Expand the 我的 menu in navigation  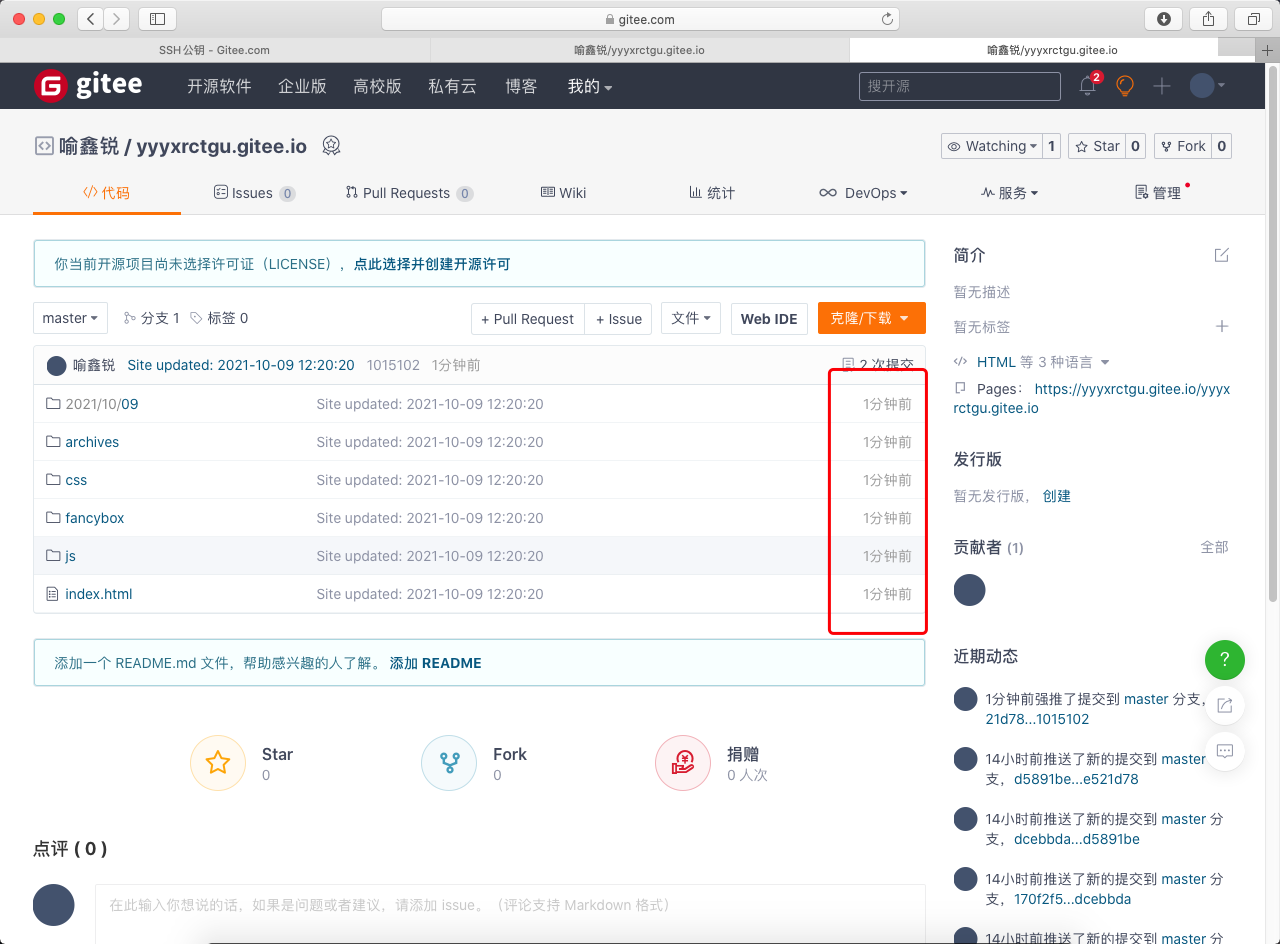coord(589,86)
